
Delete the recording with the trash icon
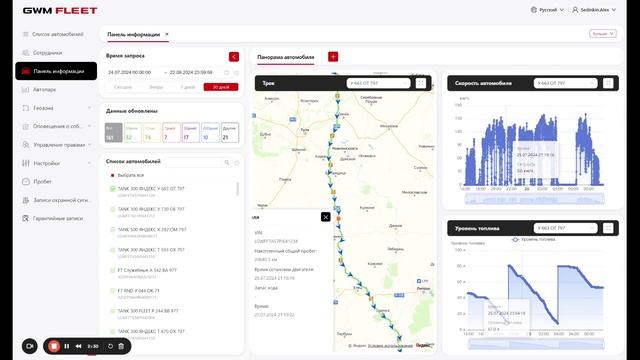point(121,346)
